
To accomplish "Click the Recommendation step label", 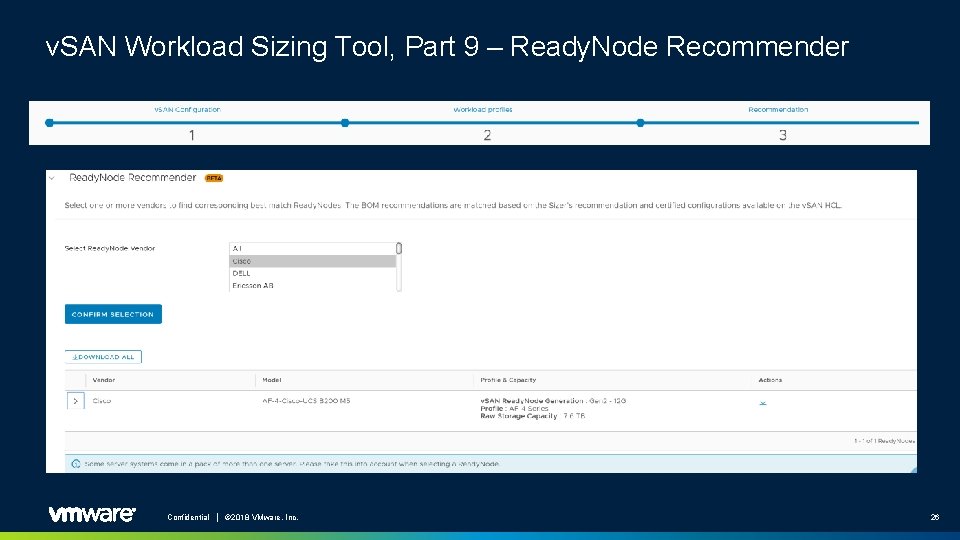I will click(778, 110).
